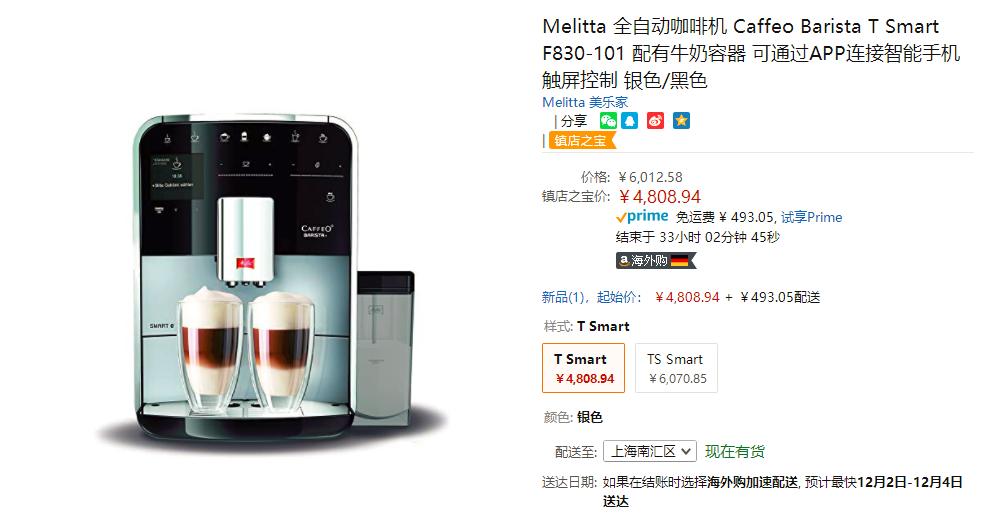
Task: Select the TS Smart style option
Action: pyautogui.click(x=676, y=368)
